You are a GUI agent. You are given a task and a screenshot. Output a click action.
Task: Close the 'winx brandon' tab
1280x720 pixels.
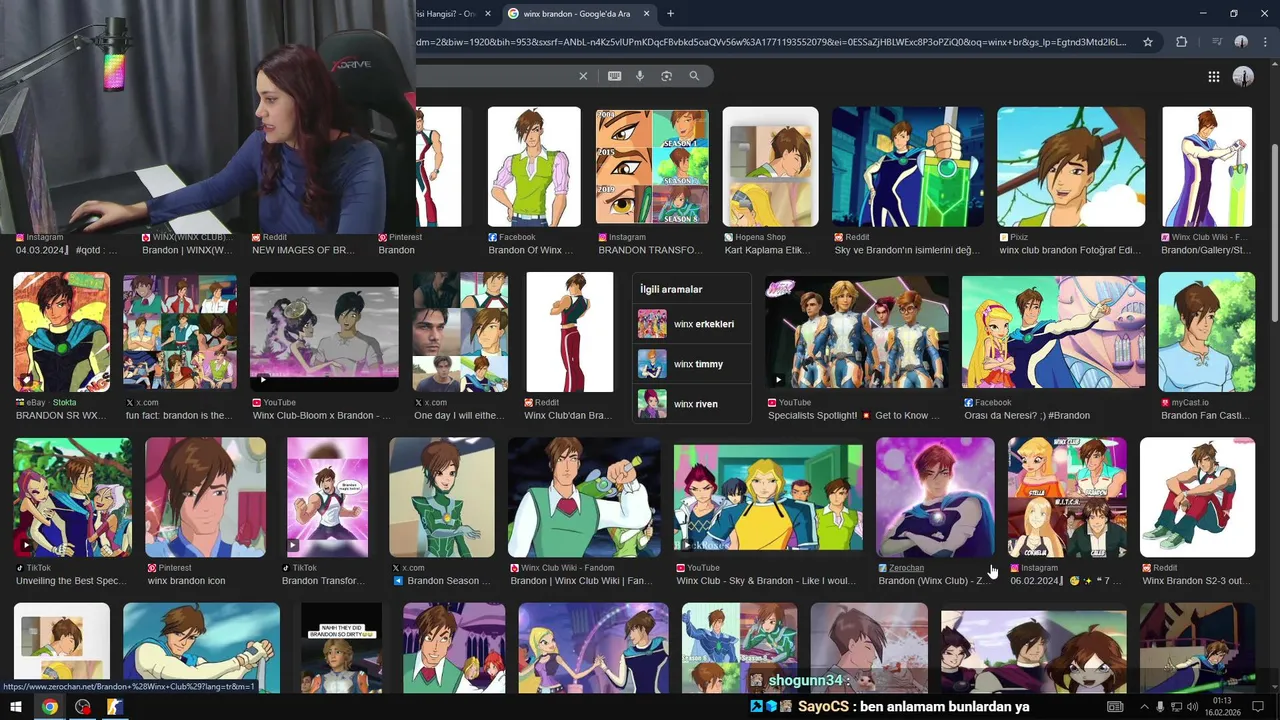647,14
